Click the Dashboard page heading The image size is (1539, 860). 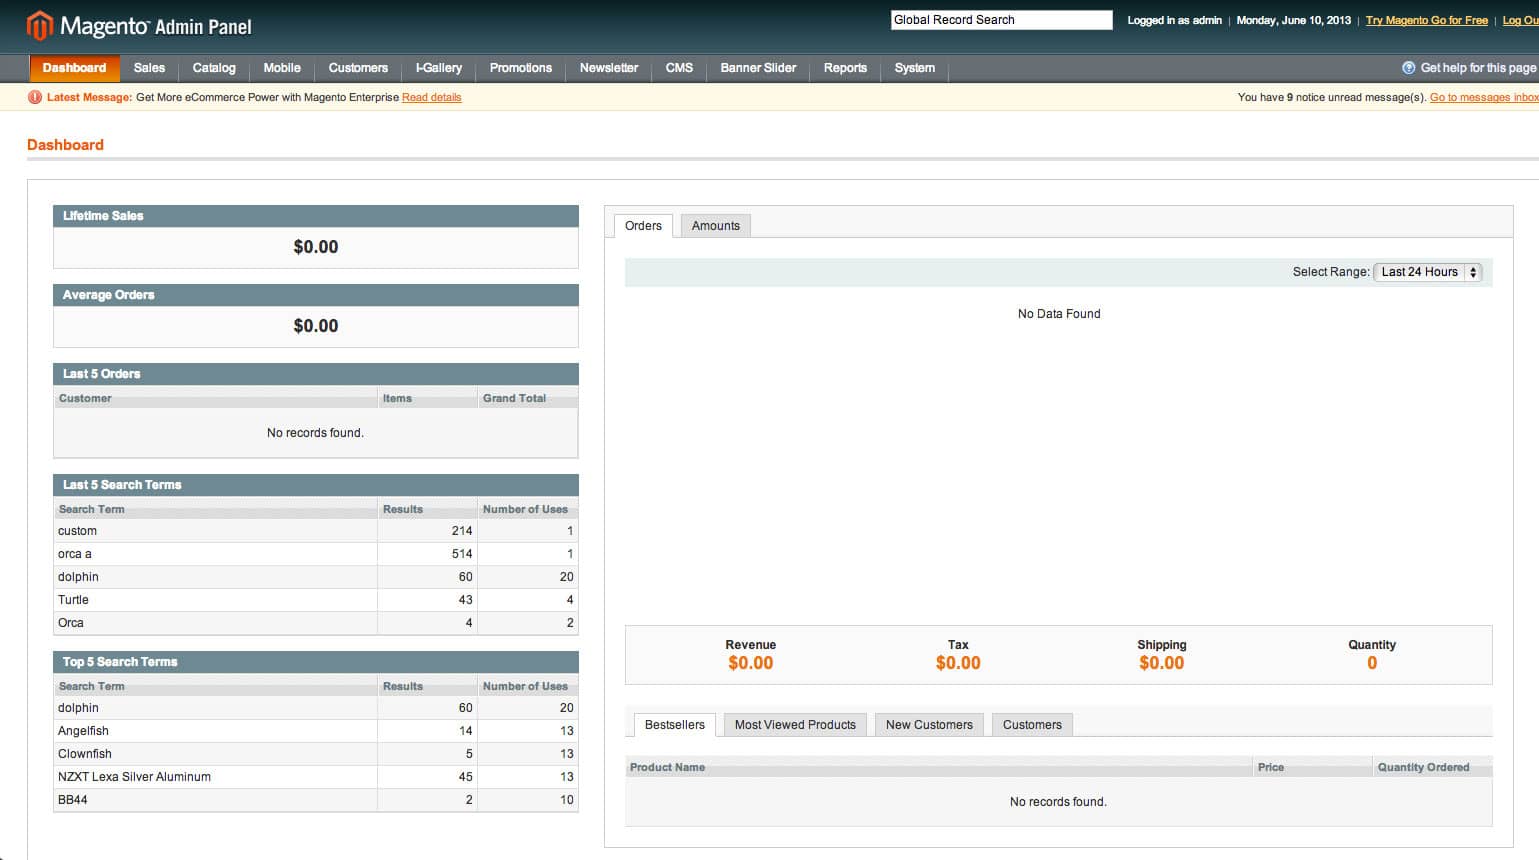[x=65, y=145]
